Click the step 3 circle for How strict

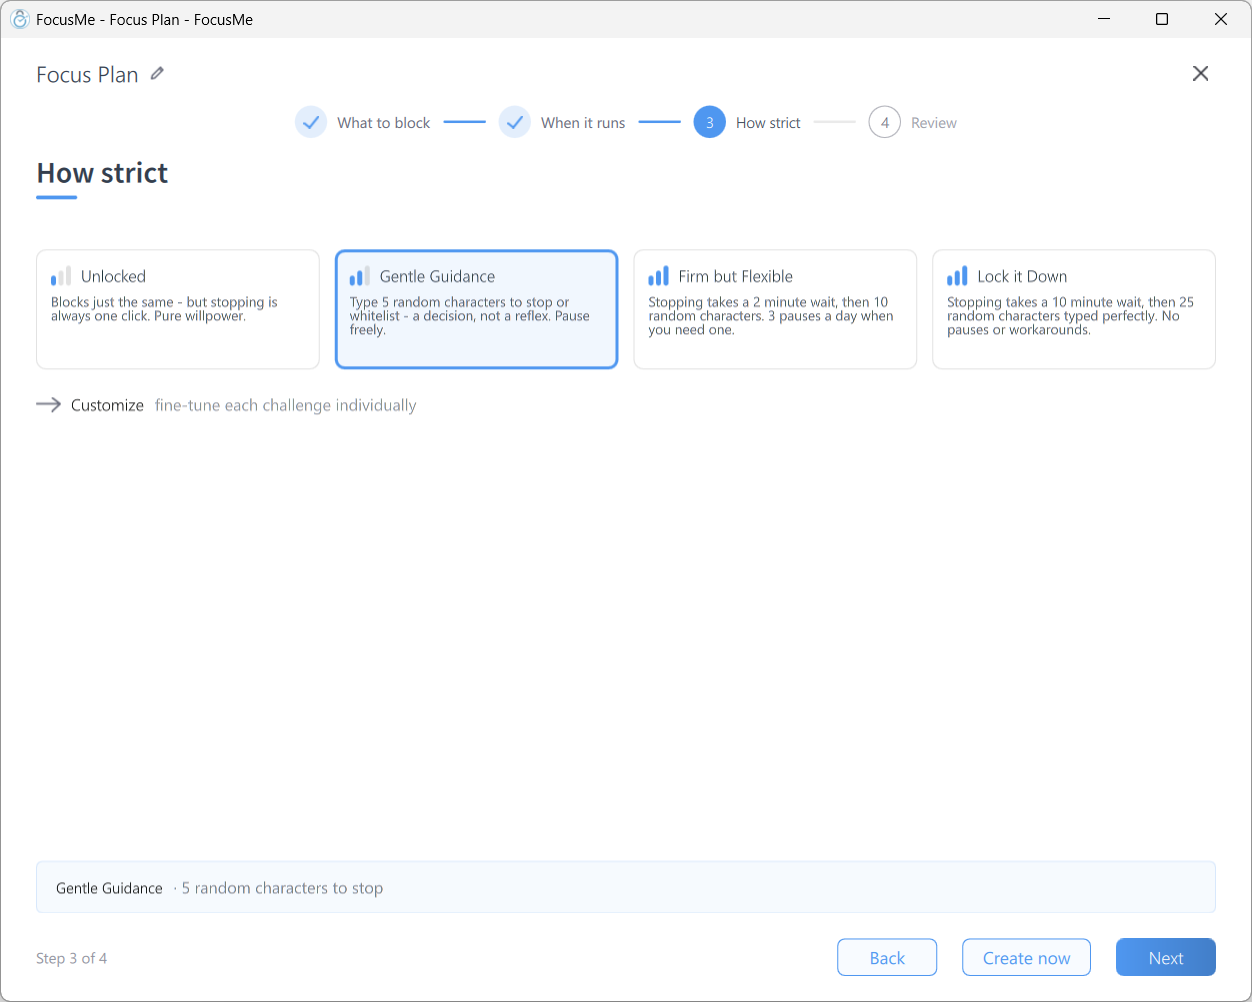click(x=710, y=122)
